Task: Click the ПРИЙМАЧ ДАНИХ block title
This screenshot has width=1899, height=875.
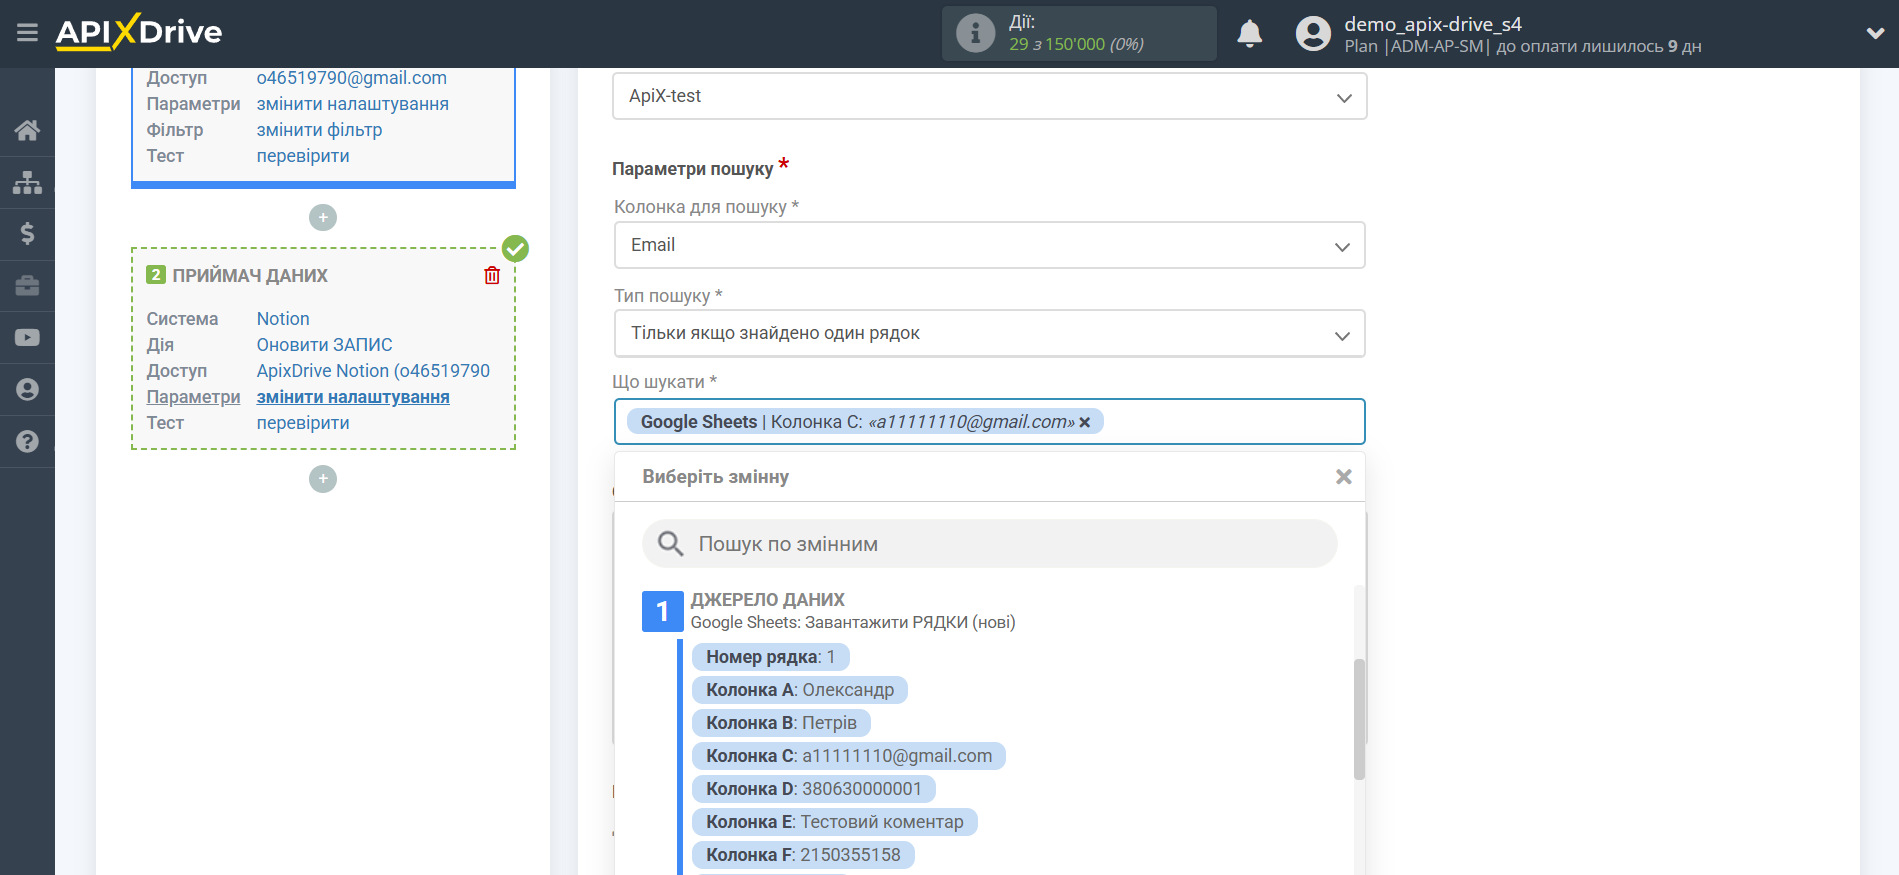Action: (x=250, y=276)
